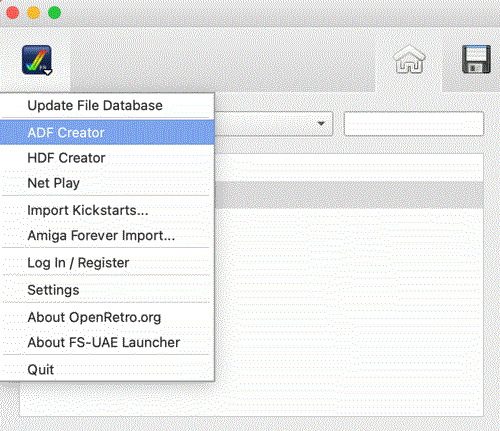The image size is (500, 431).
Task: Select Update File Database menu entry
Action: point(107,106)
